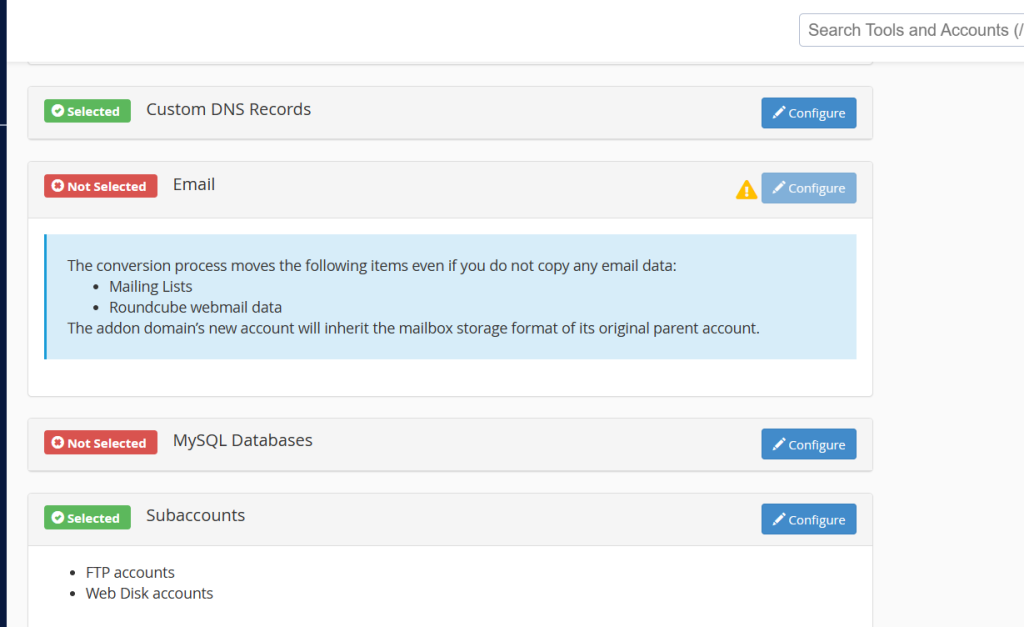Click pencil icon on MySQL Databases Configure
Viewport: 1024px width, 627px height.
pos(778,444)
